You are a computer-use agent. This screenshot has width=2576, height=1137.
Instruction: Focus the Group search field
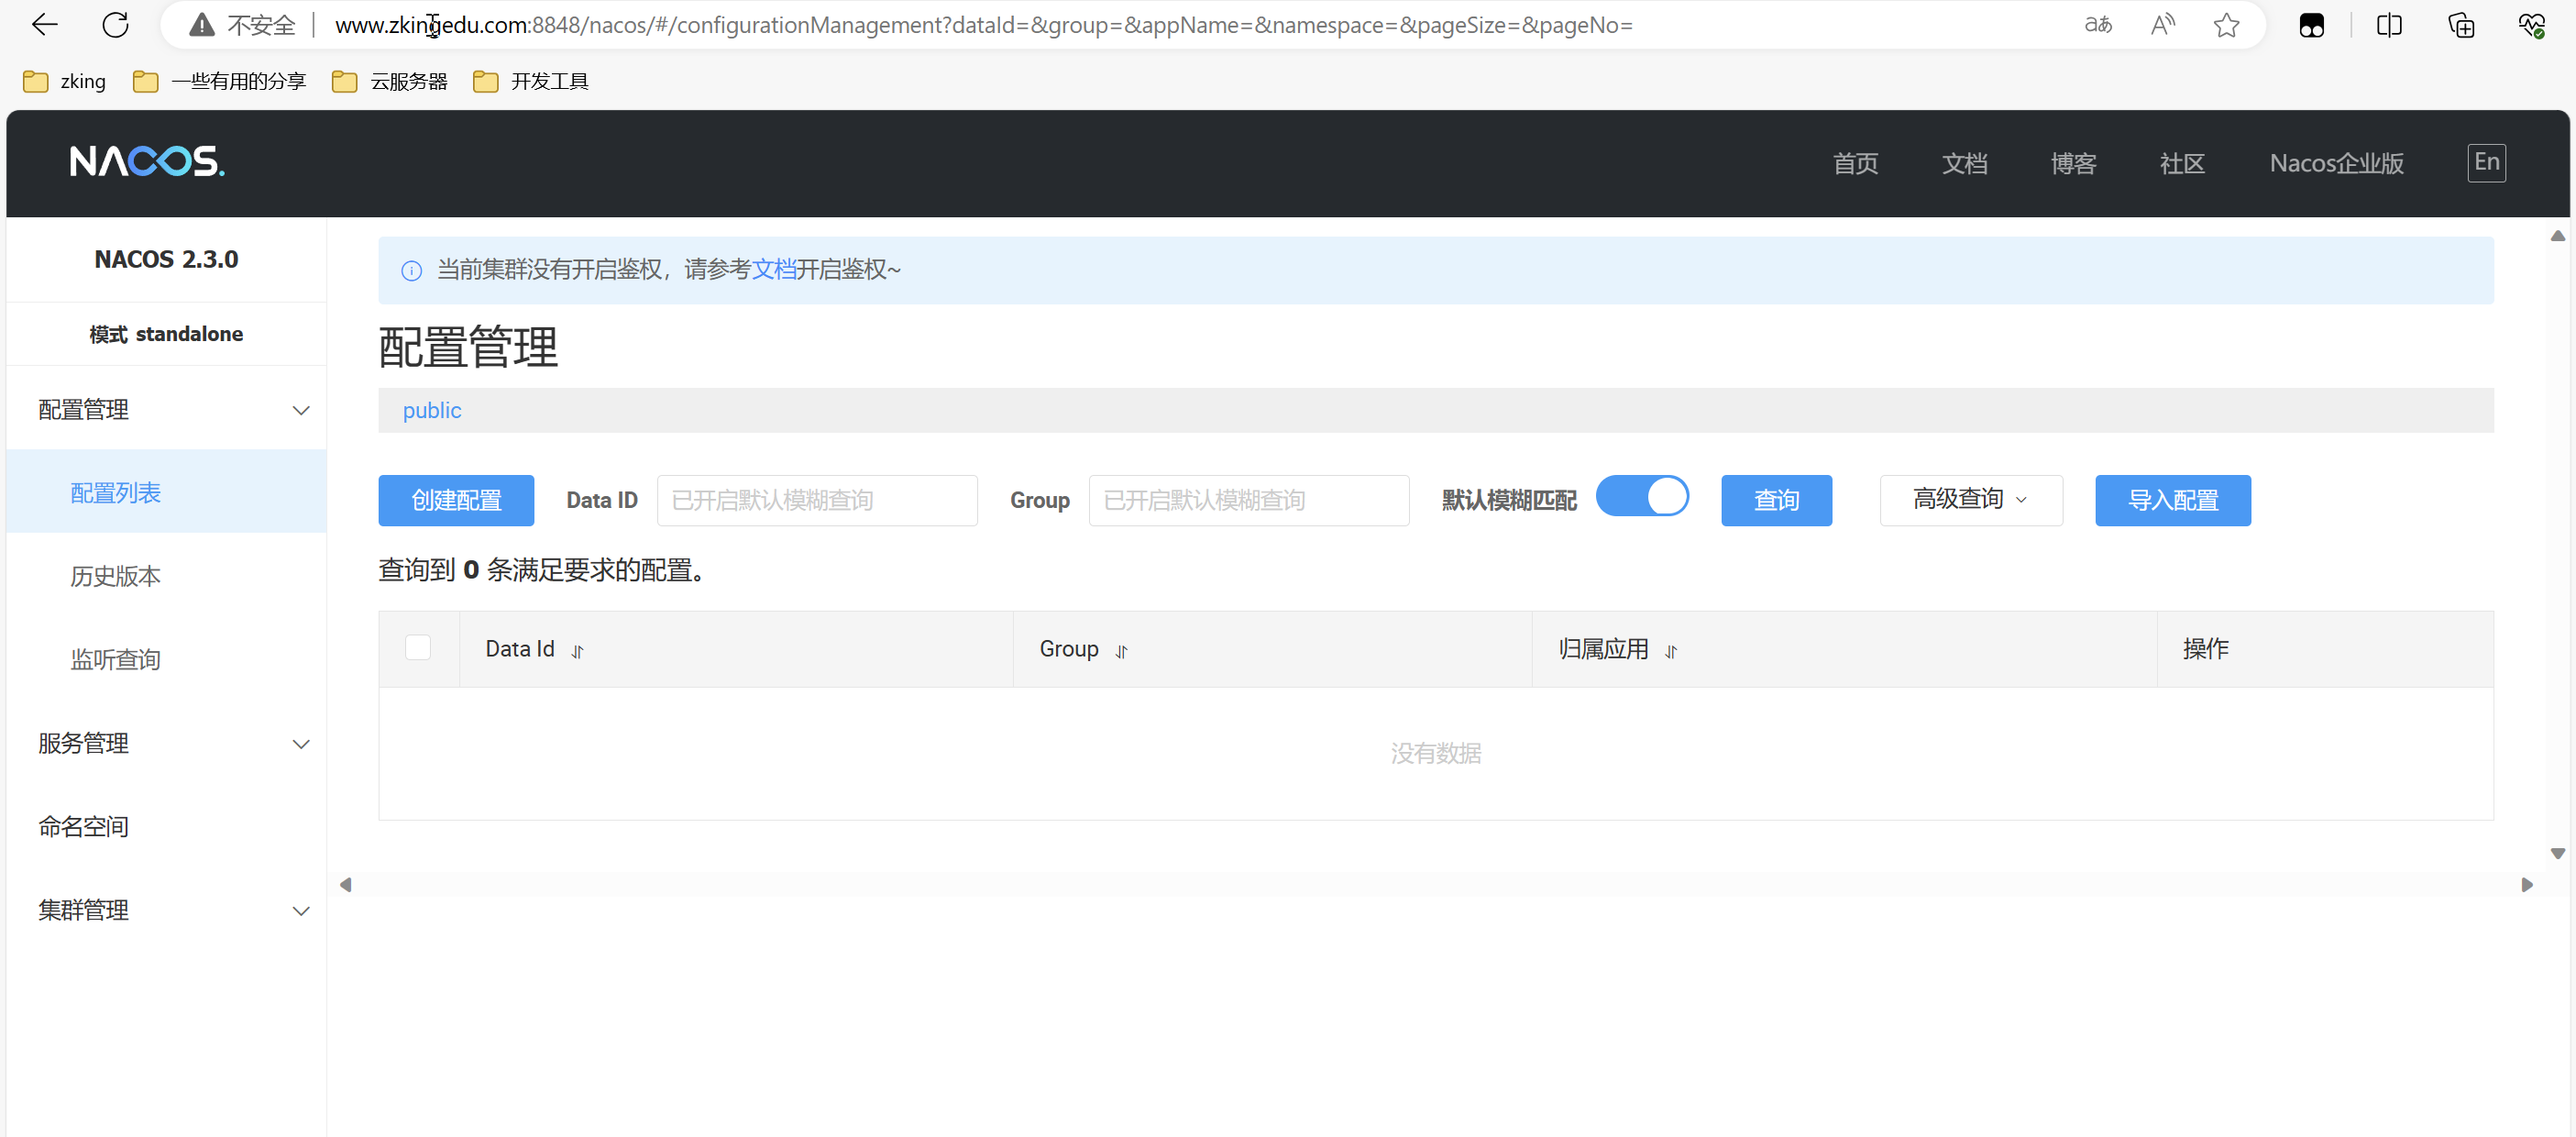pos(1248,499)
